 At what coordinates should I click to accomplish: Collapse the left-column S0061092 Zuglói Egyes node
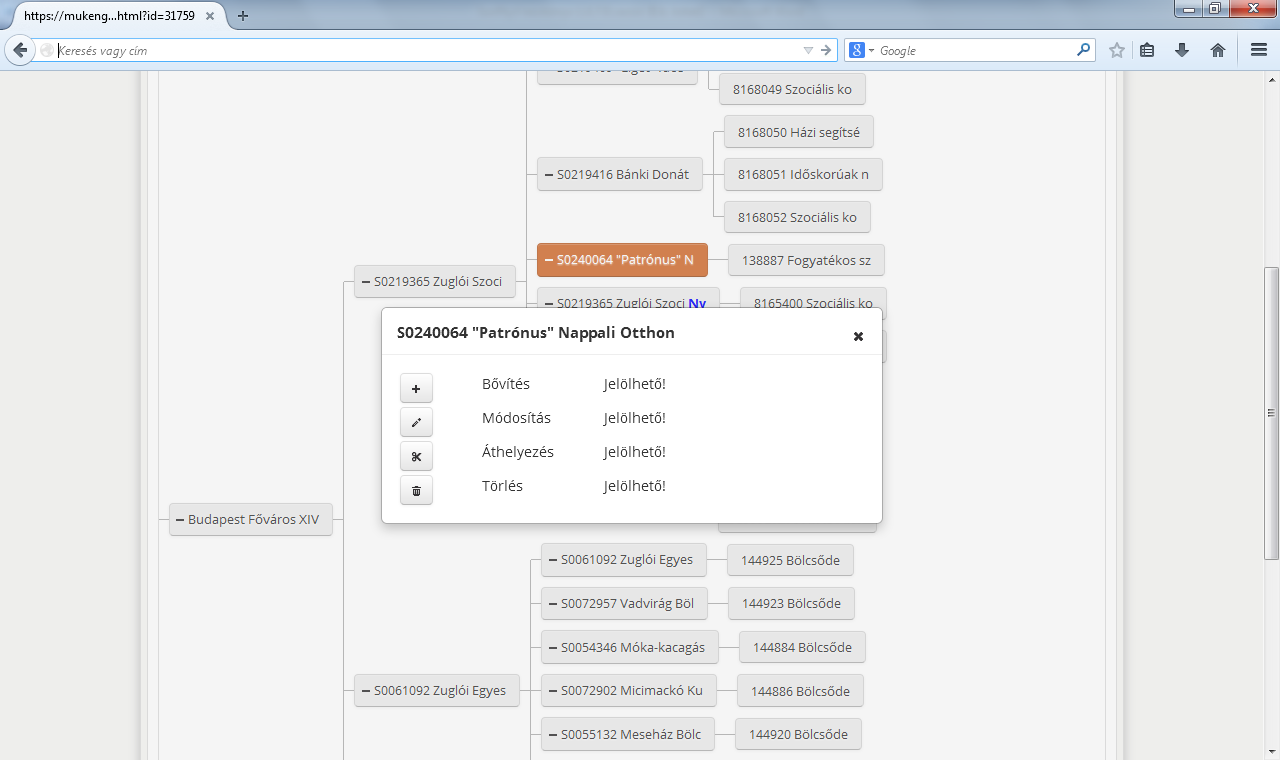[366, 690]
